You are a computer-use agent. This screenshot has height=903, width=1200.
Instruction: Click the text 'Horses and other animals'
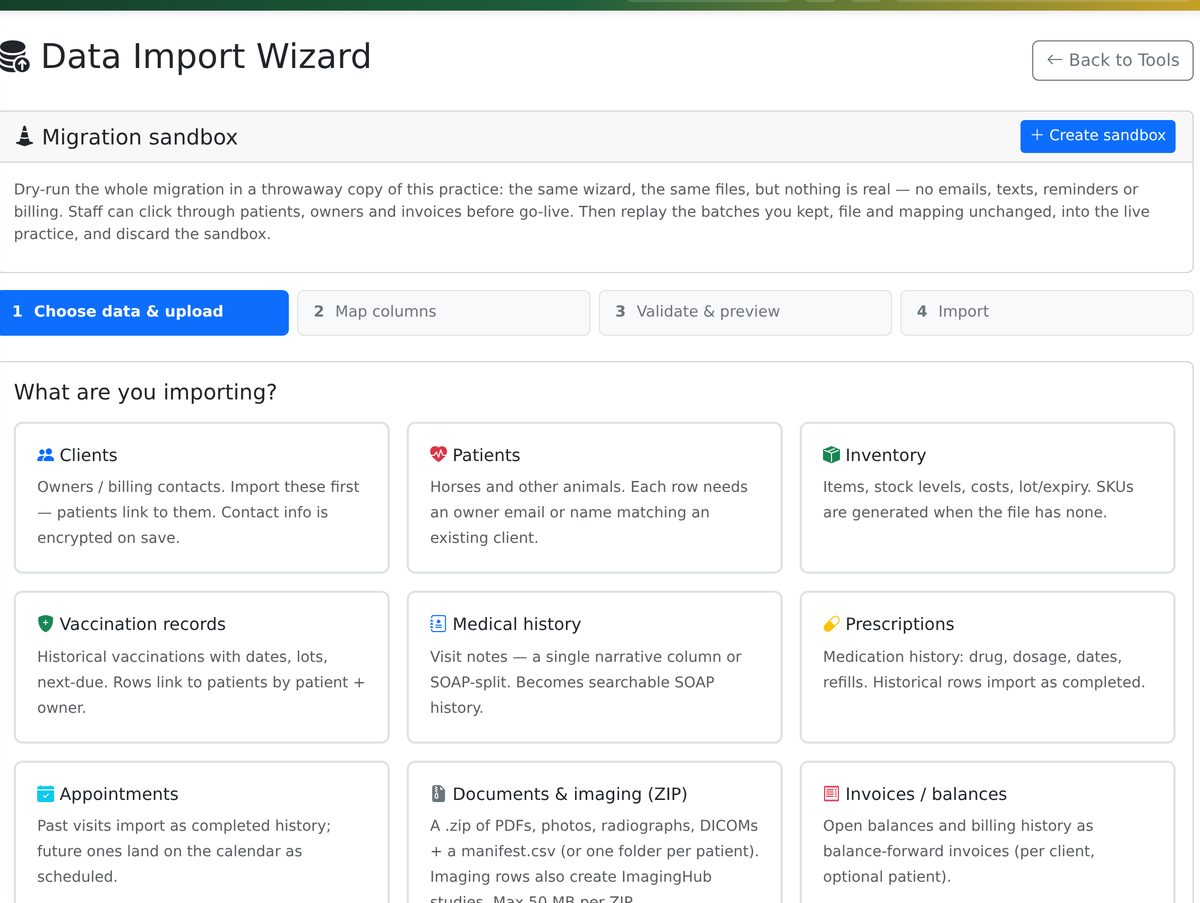tap(523, 487)
